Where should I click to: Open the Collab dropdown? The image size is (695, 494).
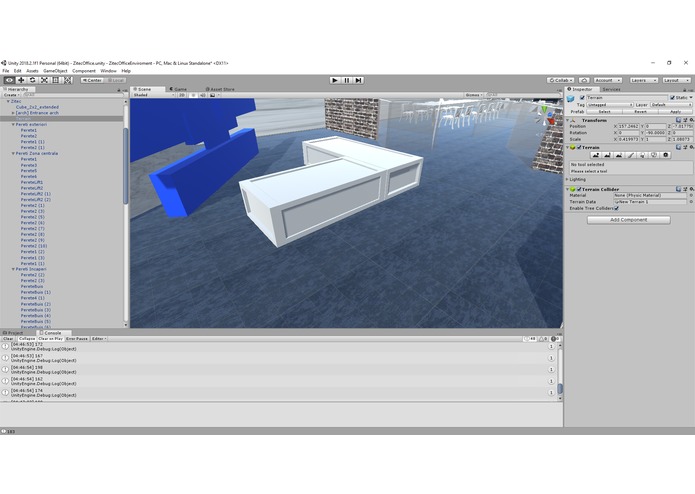pyautogui.click(x=560, y=80)
